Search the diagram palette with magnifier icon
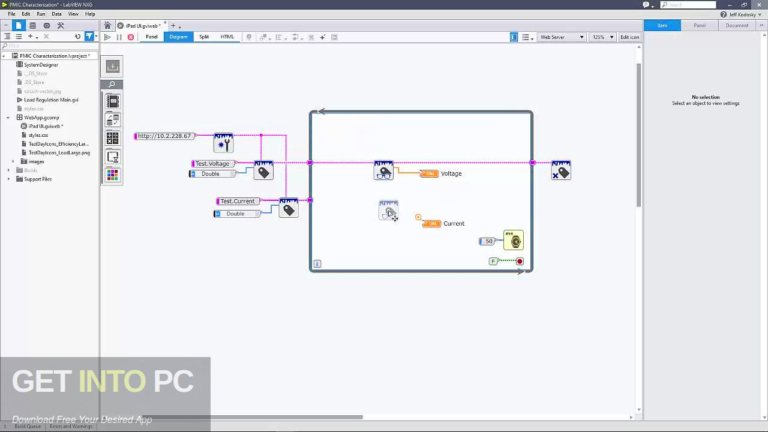This screenshot has height=432, width=768. [112, 84]
